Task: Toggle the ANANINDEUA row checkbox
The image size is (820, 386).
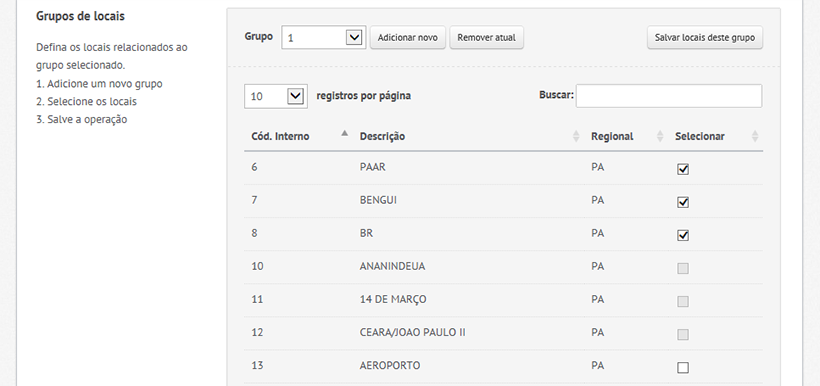Action: click(683, 268)
